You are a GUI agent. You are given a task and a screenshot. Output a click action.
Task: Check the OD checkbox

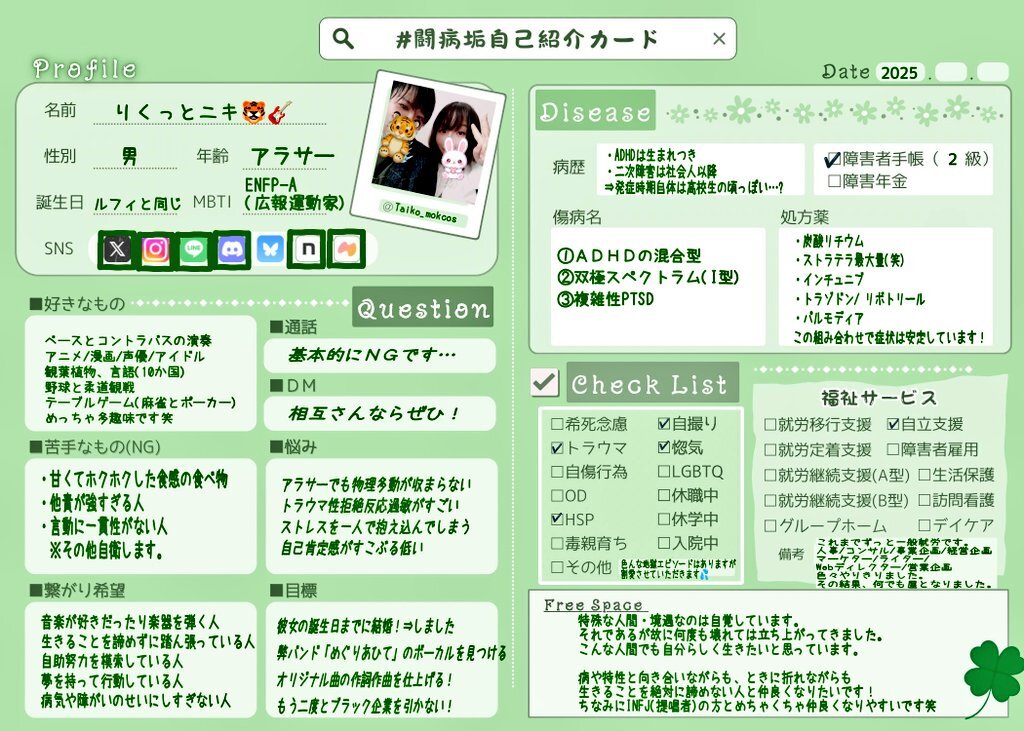pyautogui.click(x=557, y=496)
